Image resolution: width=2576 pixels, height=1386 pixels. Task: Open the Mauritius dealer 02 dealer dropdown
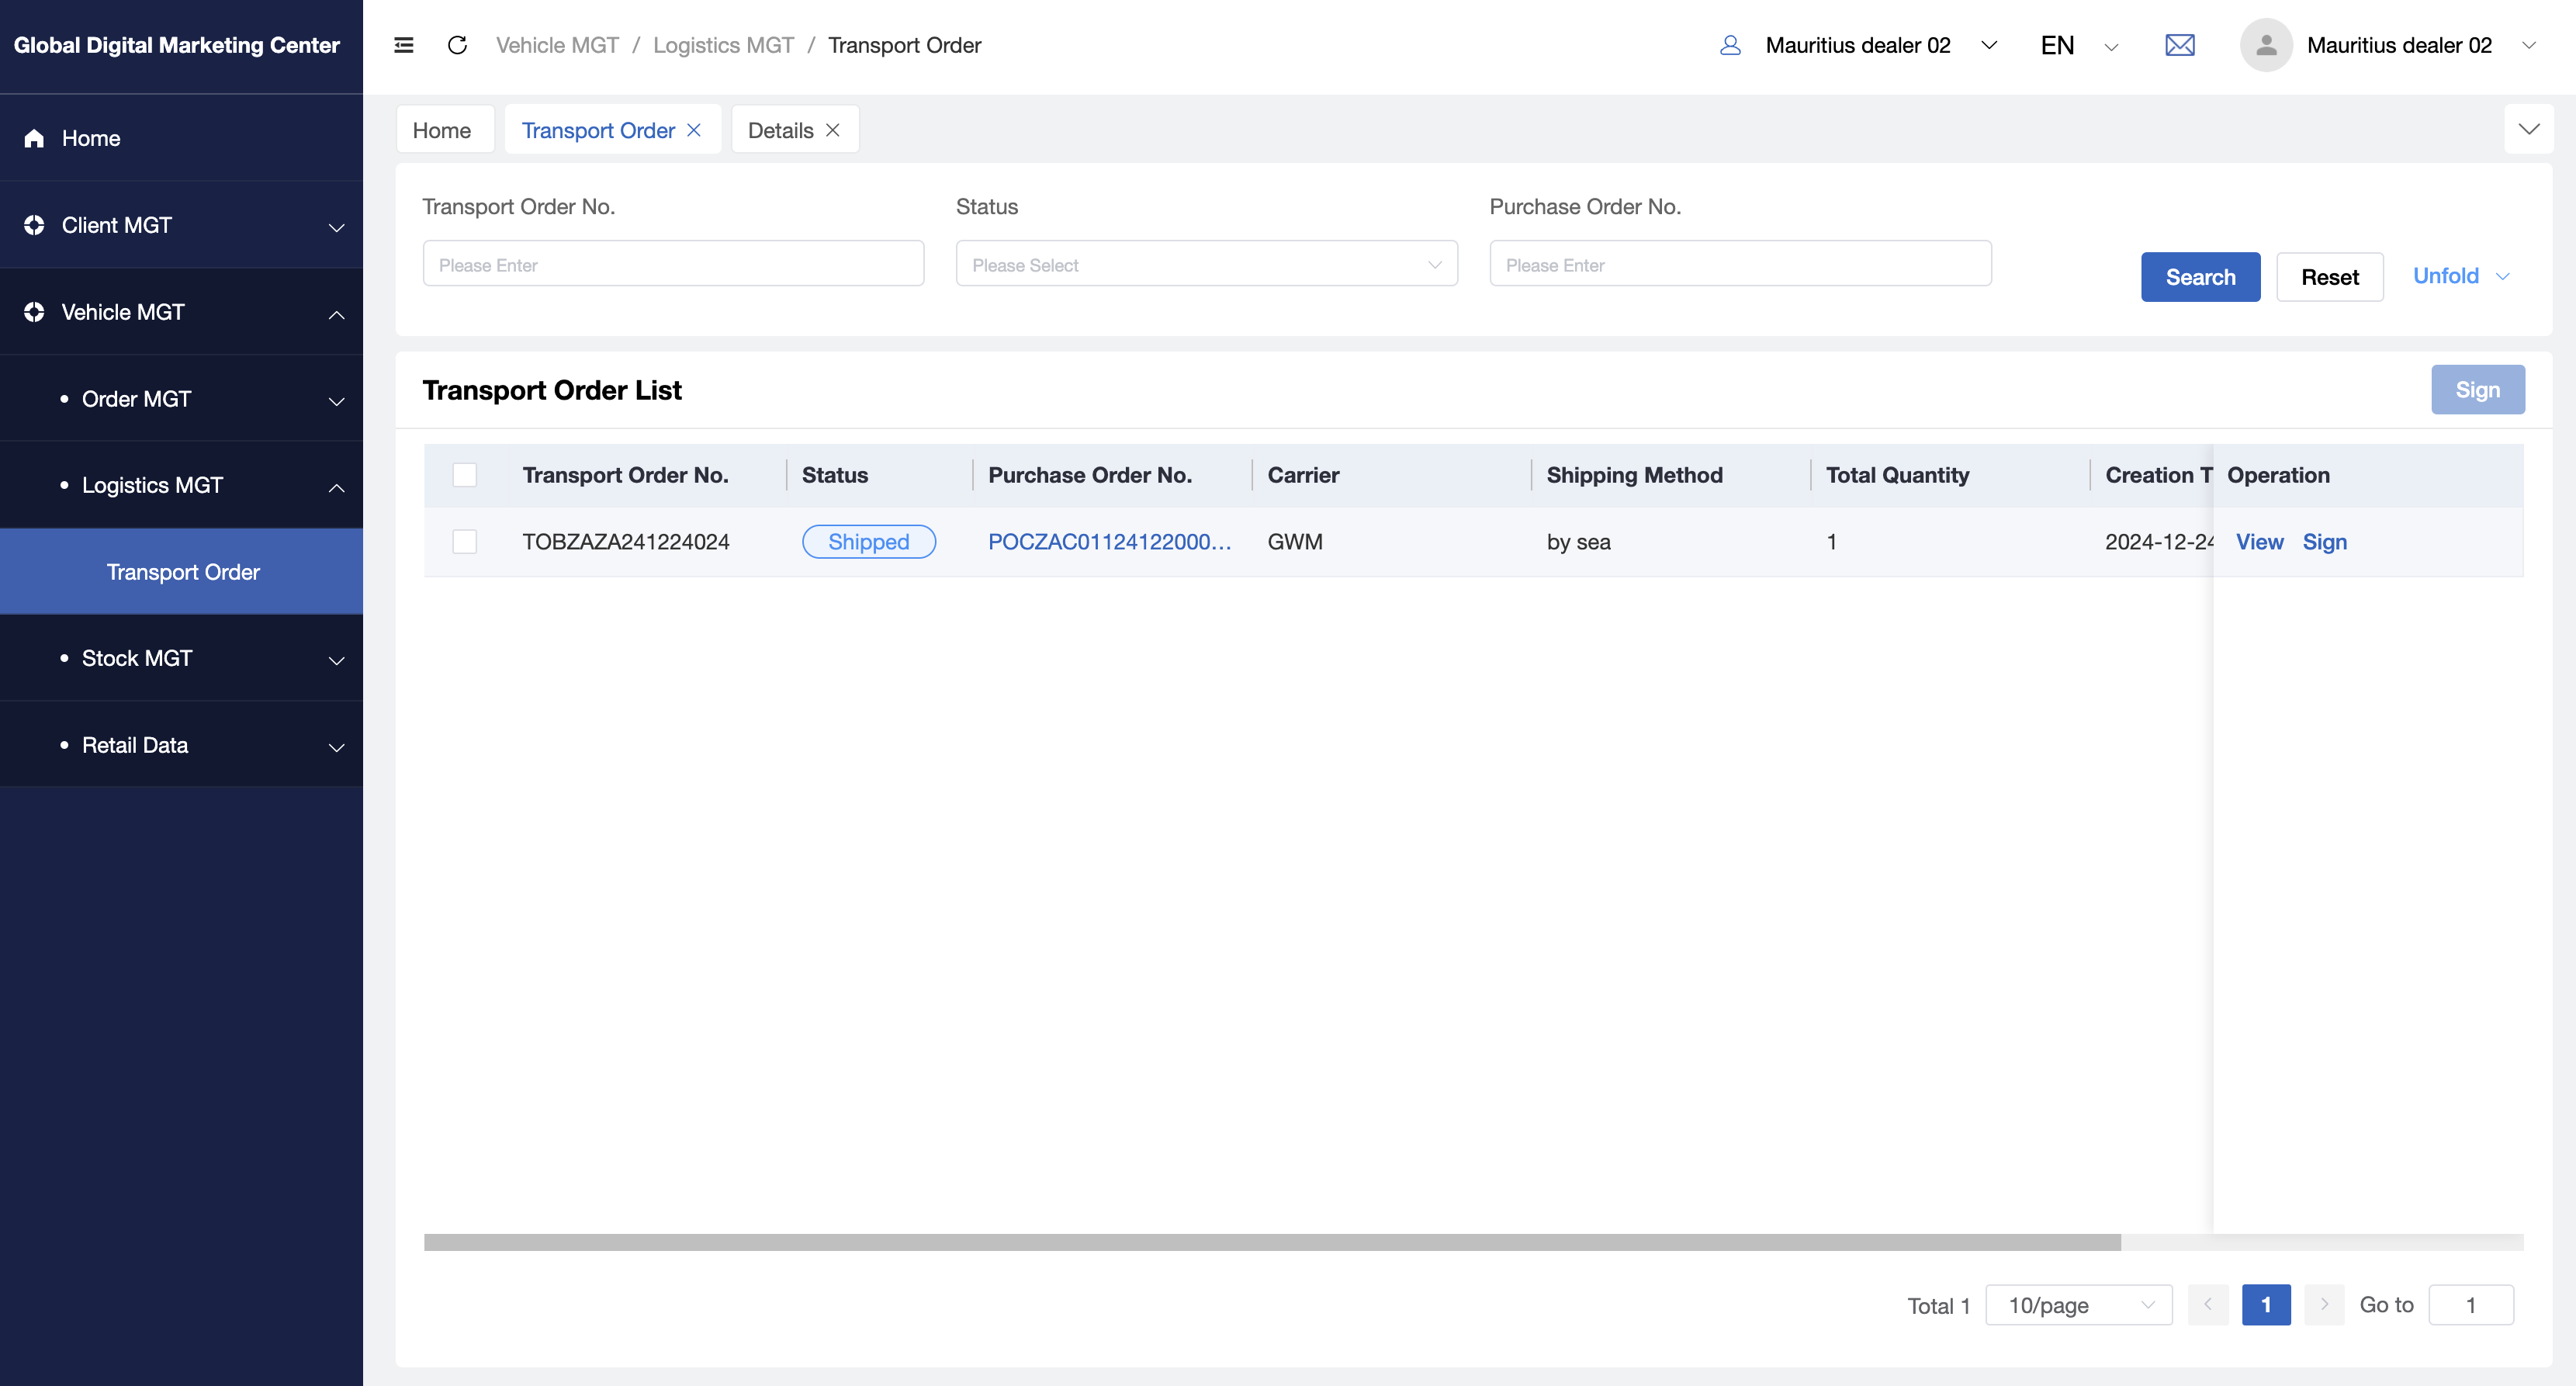(1881, 45)
